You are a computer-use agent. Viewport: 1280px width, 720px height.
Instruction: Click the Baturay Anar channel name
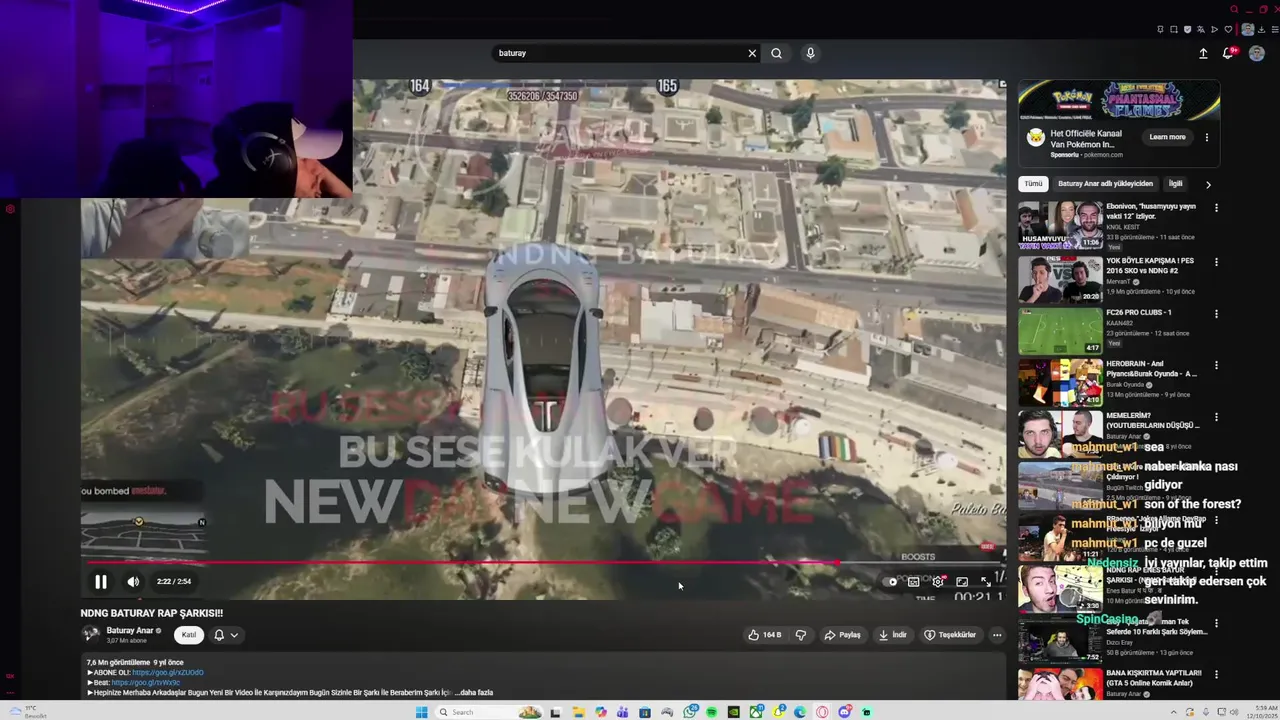(130, 631)
